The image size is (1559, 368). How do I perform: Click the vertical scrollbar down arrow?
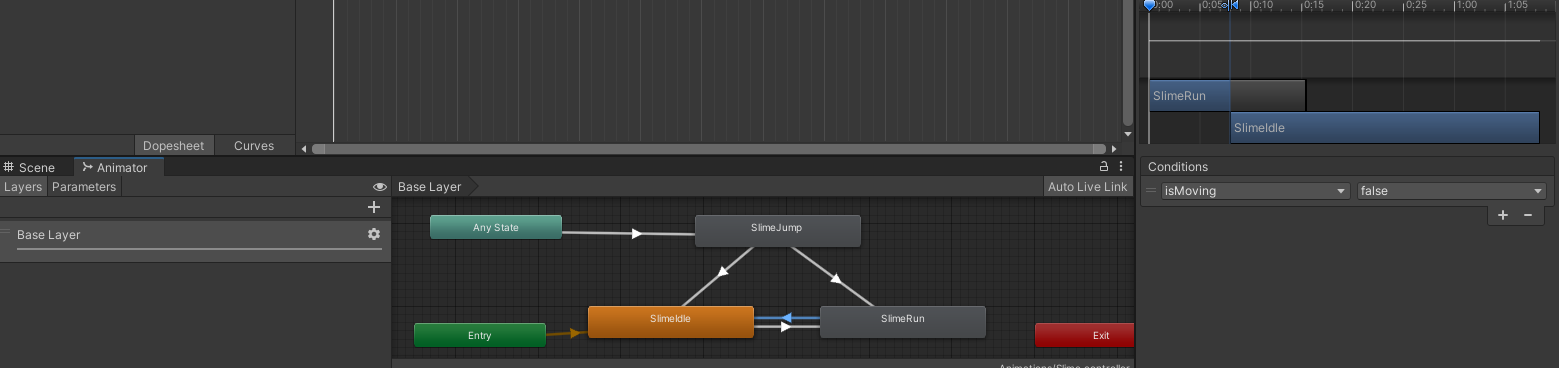[x=1129, y=134]
